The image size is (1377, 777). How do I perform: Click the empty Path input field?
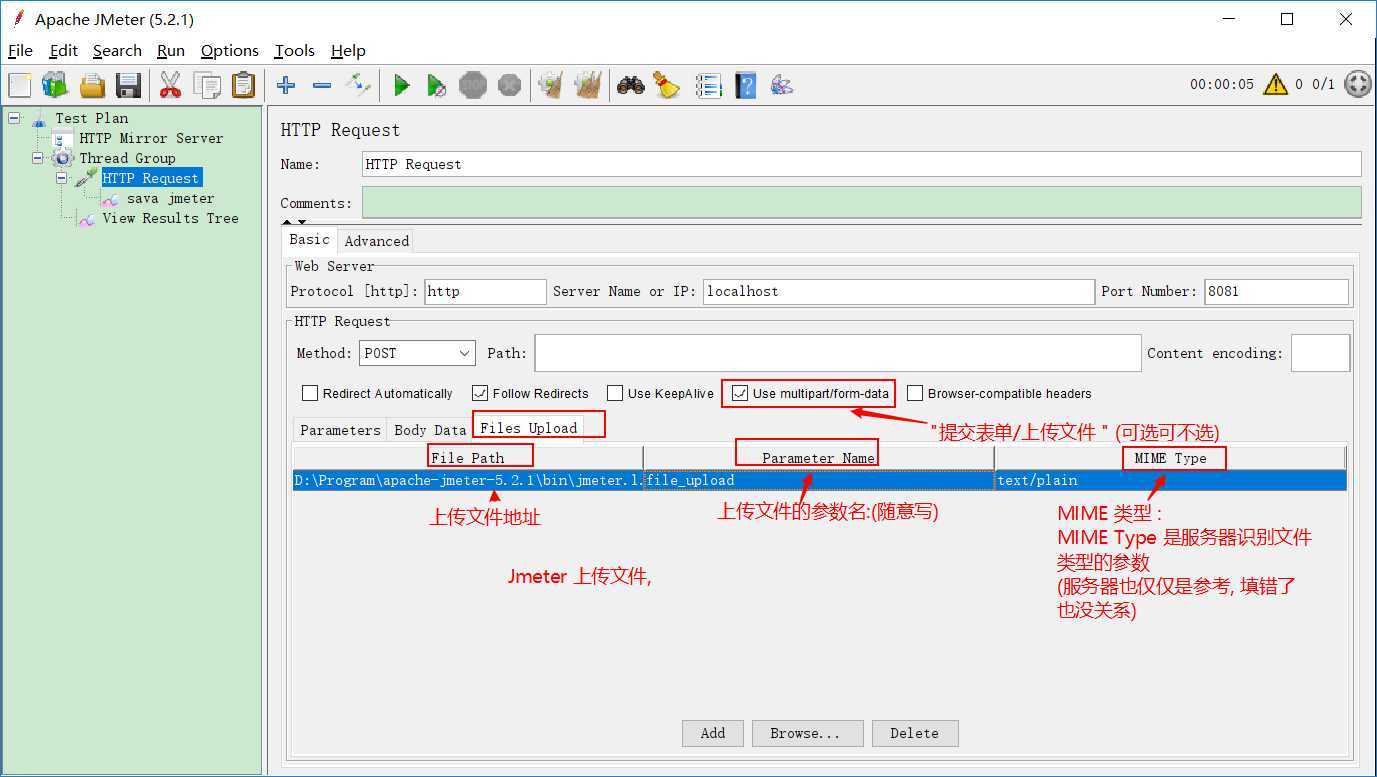(x=838, y=353)
